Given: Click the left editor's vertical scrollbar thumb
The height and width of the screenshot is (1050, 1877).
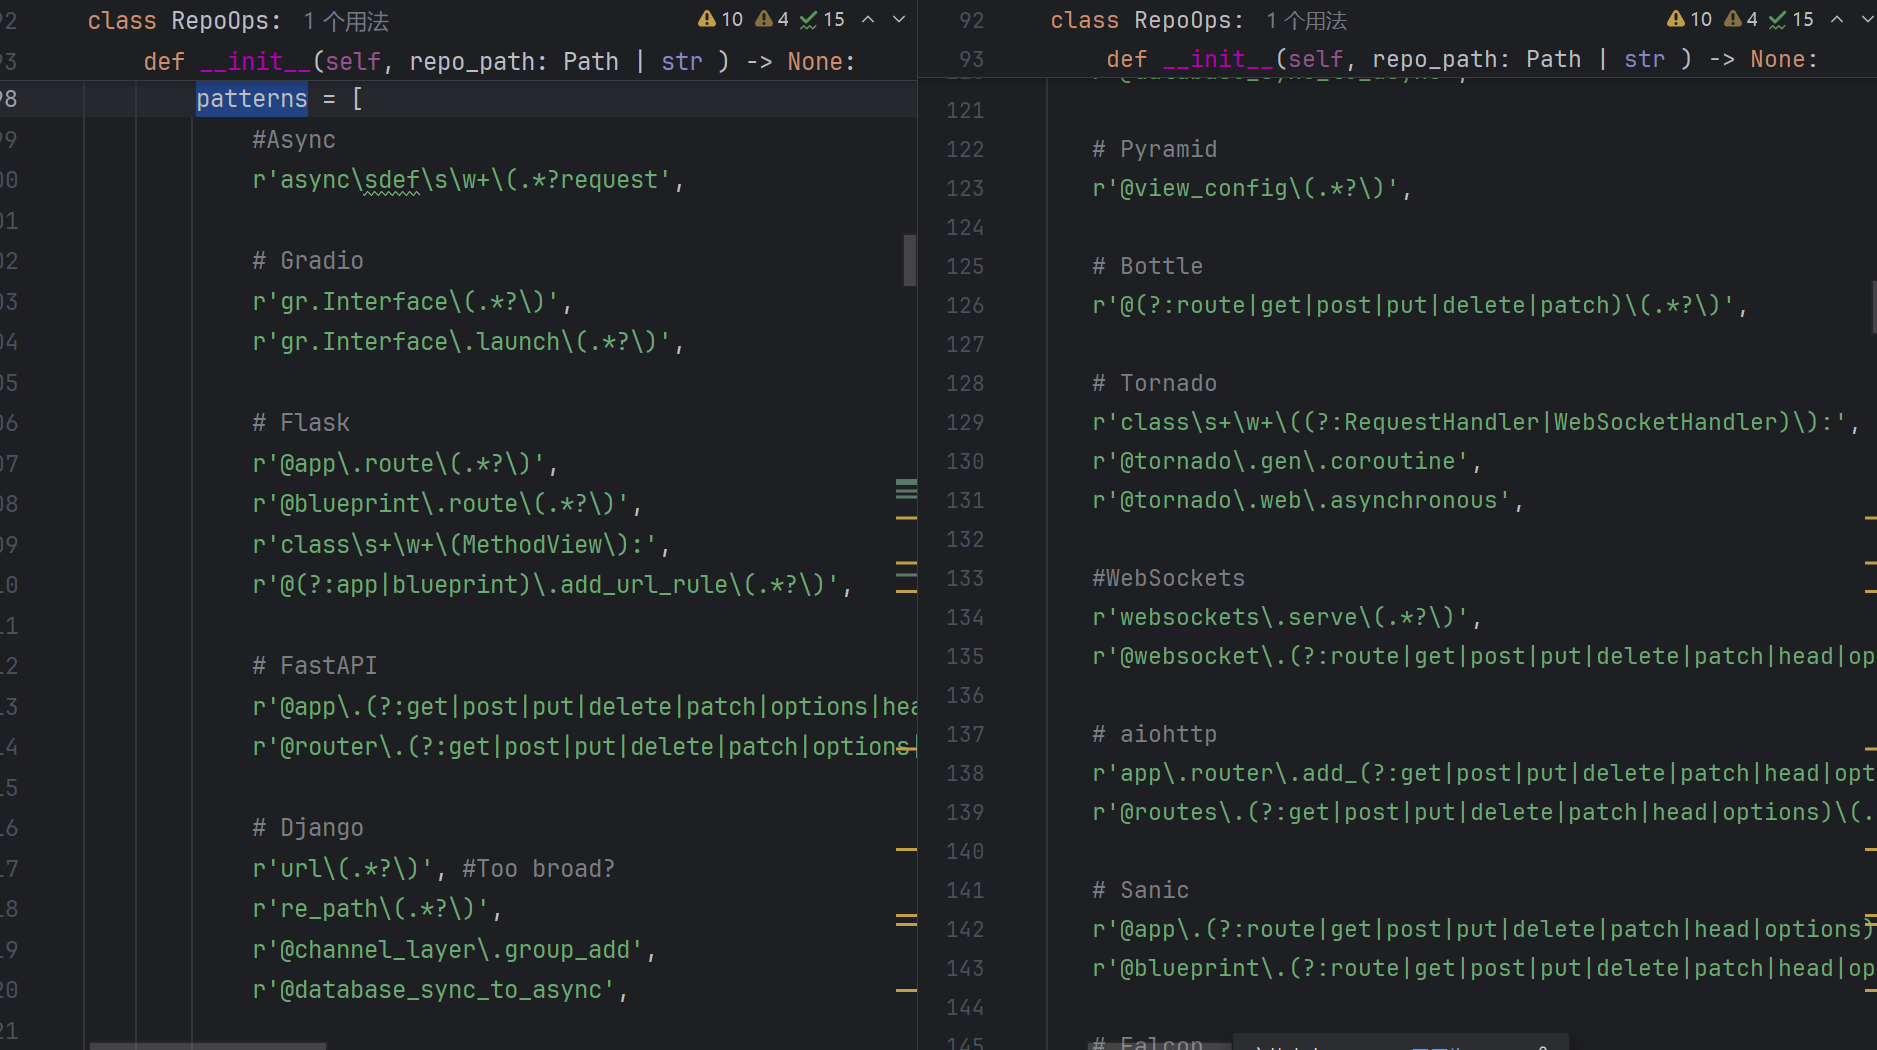Looking at the screenshot, I should (x=909, y=260).
